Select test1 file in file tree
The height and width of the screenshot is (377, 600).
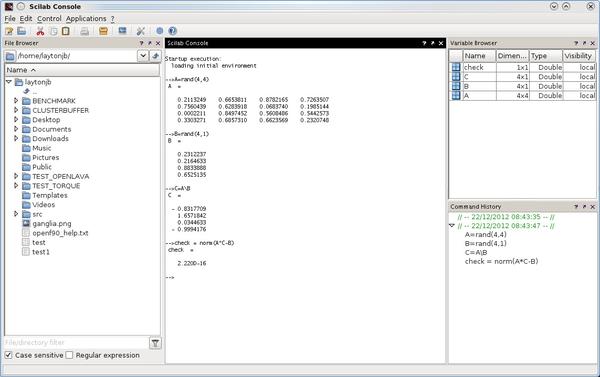coord(41,252)
